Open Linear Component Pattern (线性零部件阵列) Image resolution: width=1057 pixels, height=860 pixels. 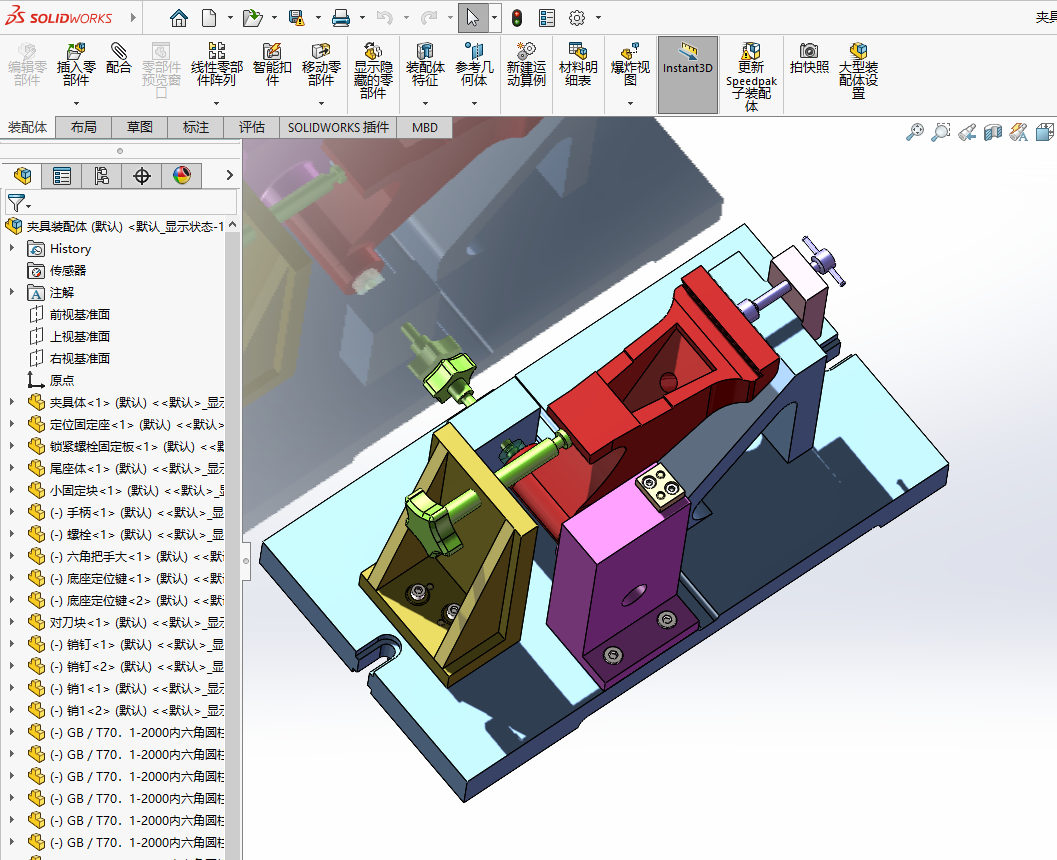point(216,65)
